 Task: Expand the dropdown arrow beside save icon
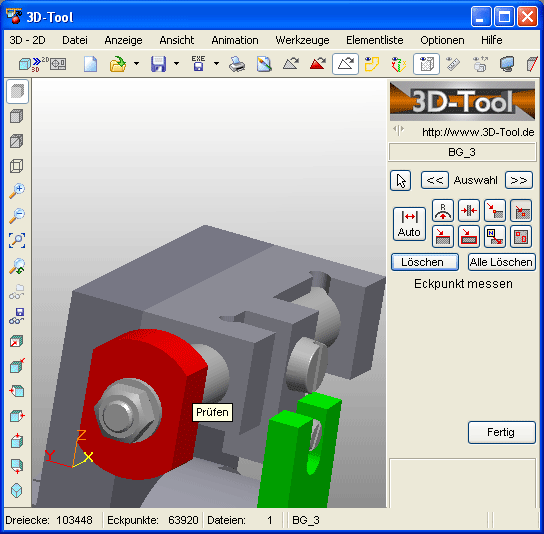coord(176,64)
